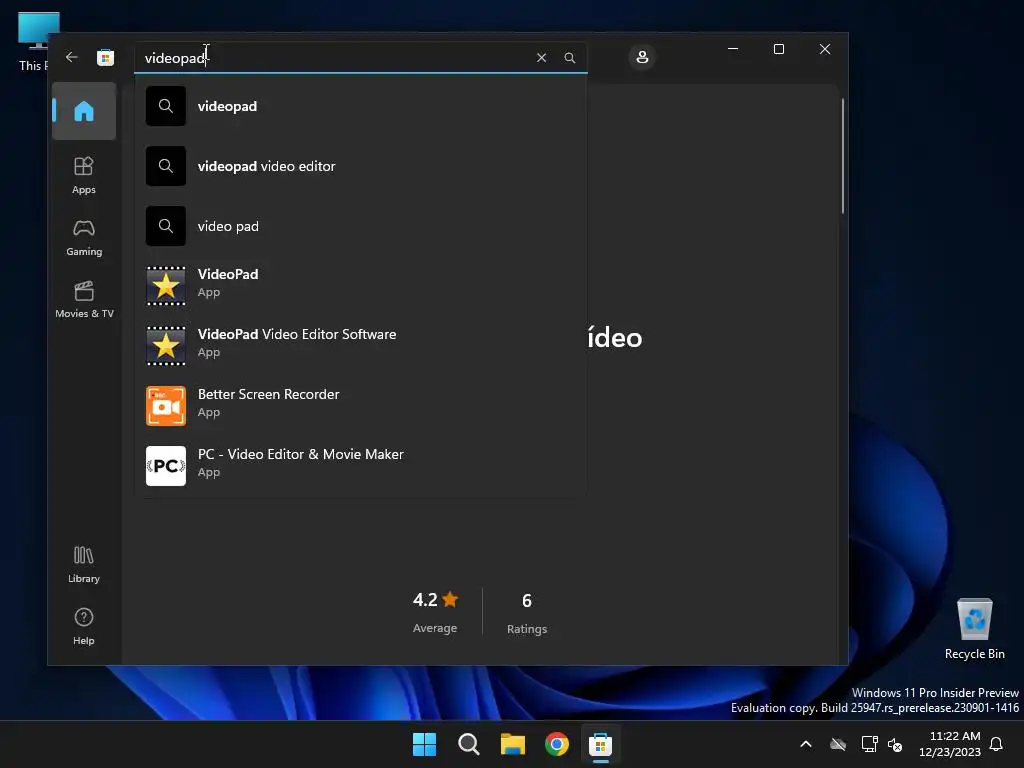This screenshot has width=1024, height=768.
Task: Select the This PC desktop icon
Action: [34, 41]
